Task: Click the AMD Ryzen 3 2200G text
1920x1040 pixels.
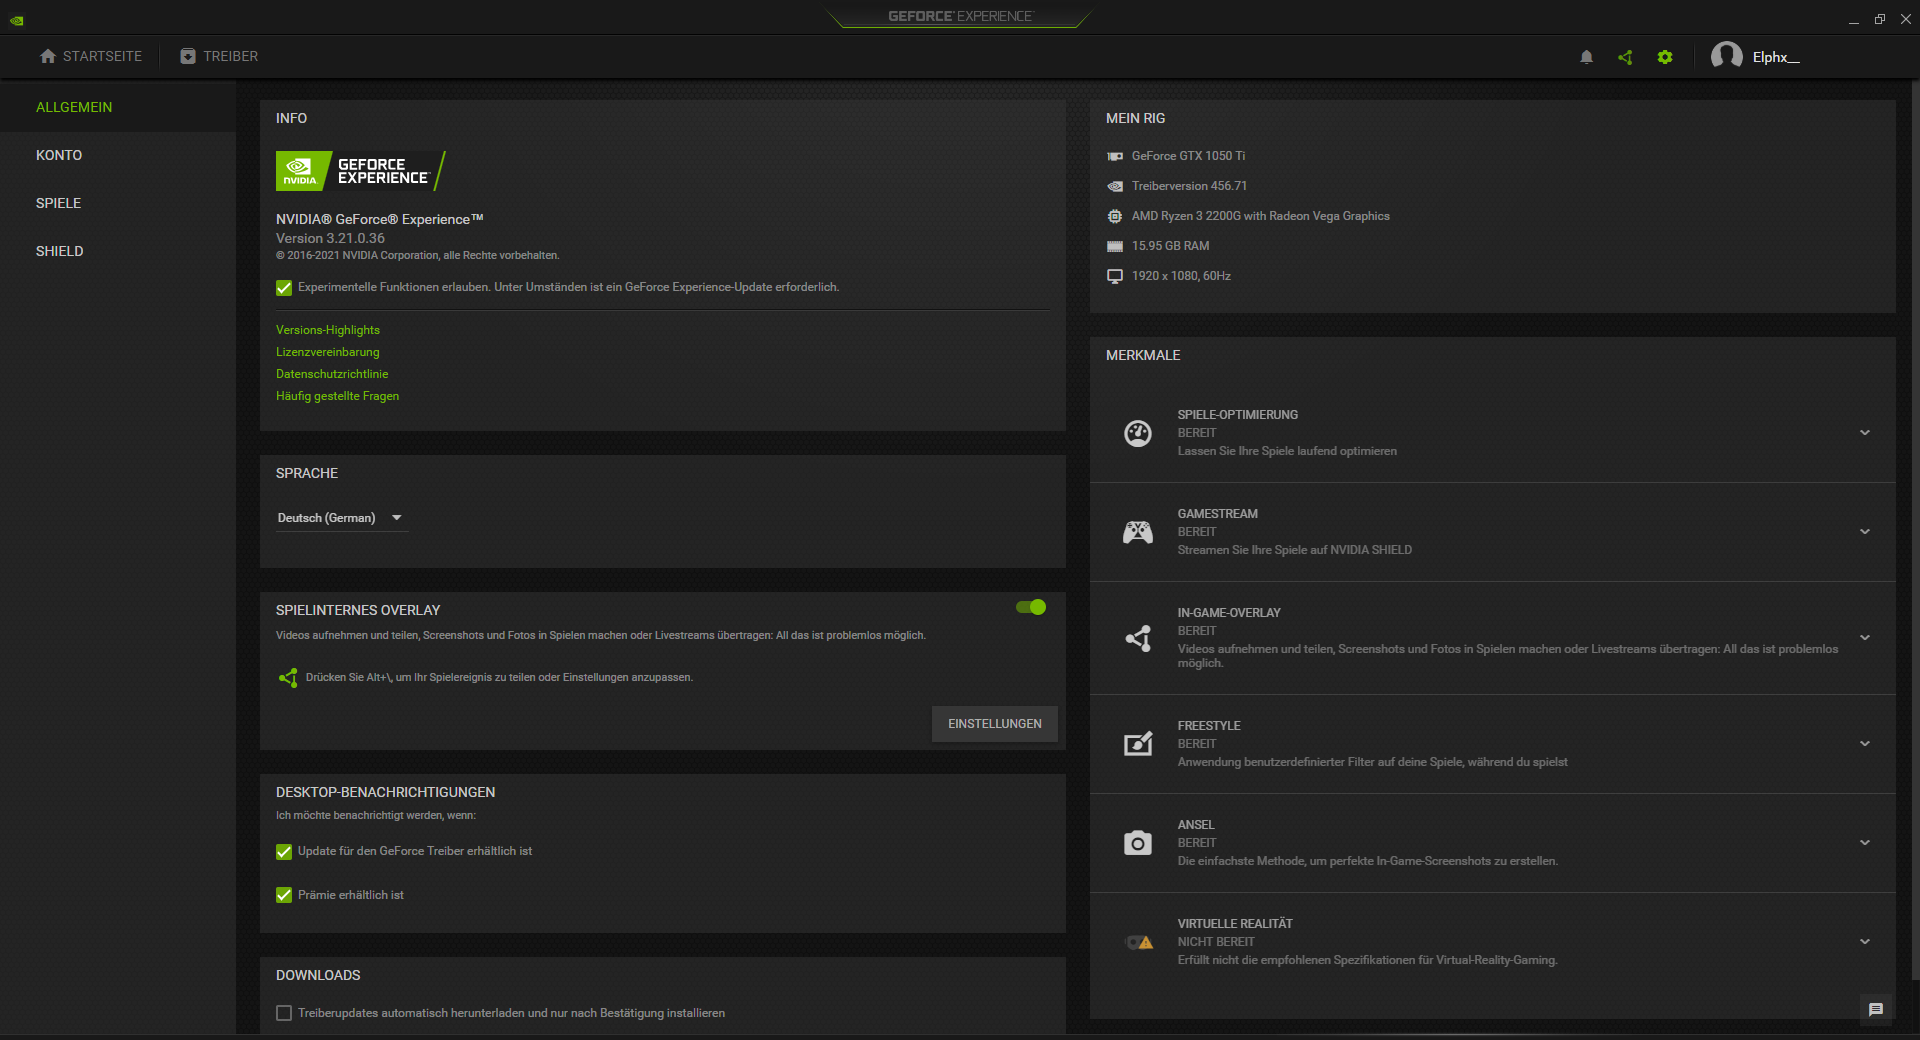Action: coord(1260,216)
